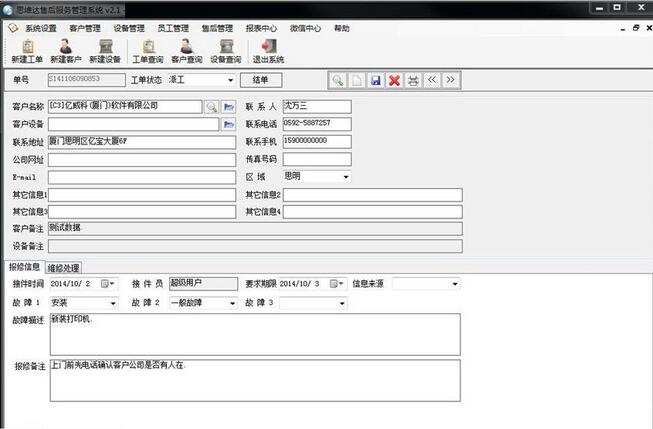The image size is (653, 429).
Task: Go to next record with » icon
Action: coord(451,80)
